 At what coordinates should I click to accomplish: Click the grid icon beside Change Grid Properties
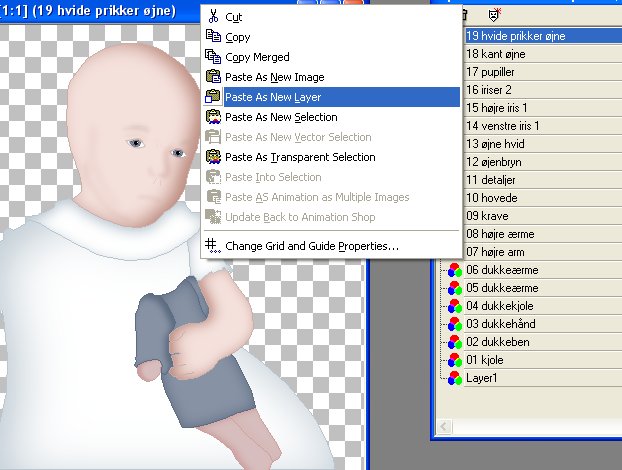point(212,245)
